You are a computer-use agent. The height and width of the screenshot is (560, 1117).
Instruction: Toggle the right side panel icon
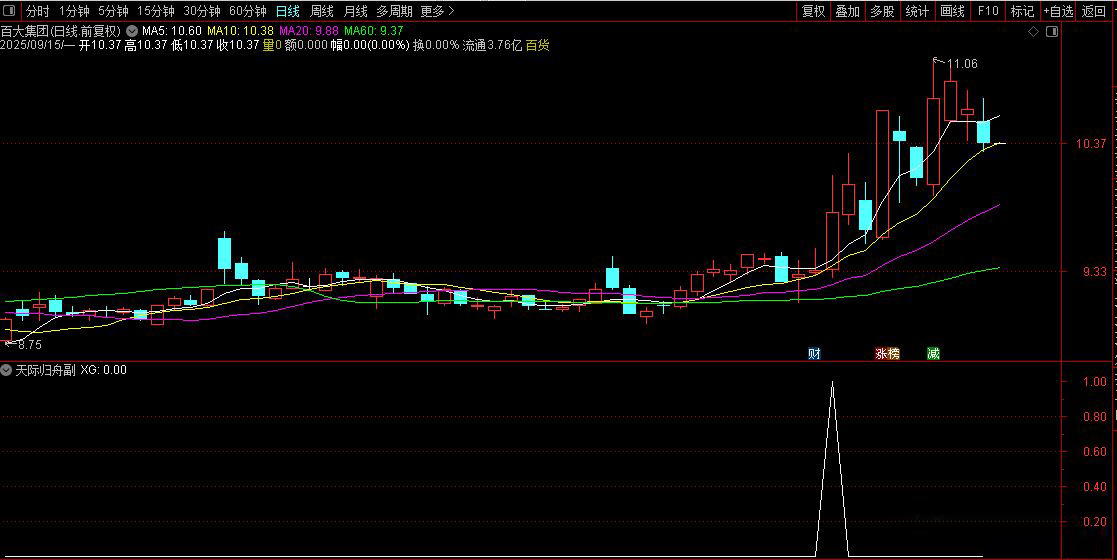point(1052,31)
